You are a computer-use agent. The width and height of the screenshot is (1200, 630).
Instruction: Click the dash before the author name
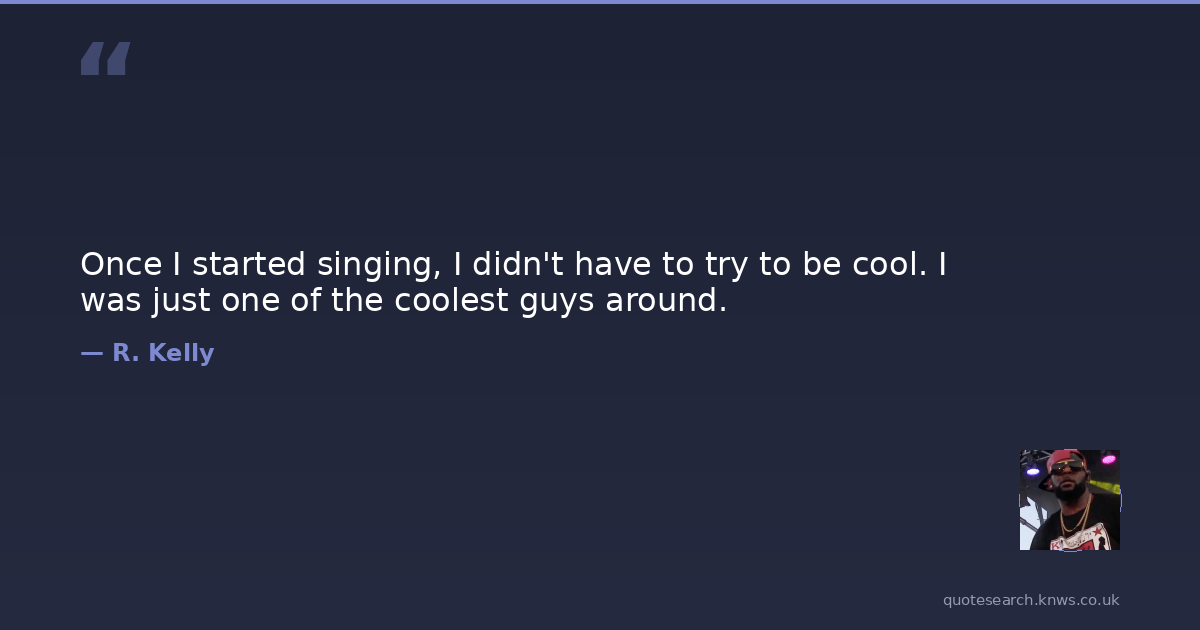click(x=91, y=353)
